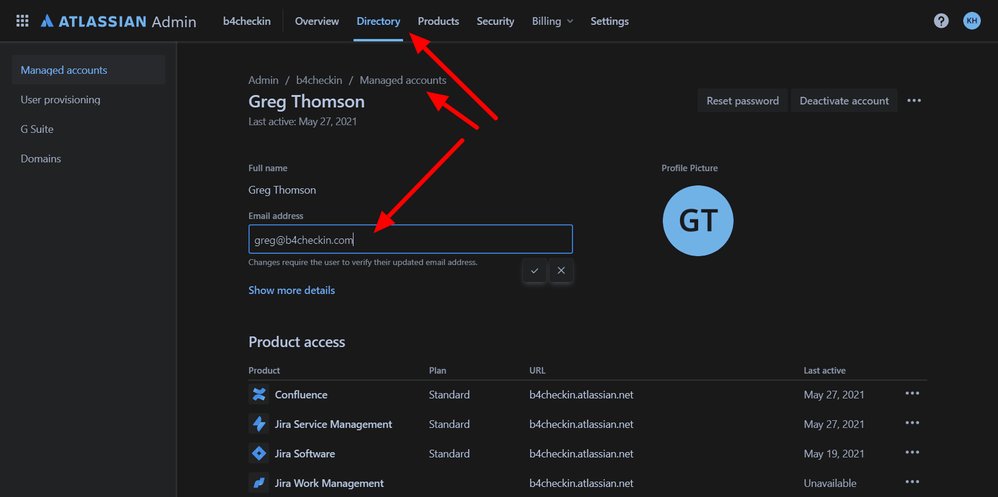Image resolution: width=998 pixels, height=497 pixels.
Task: Click the Jira Work Management icon
Action: tap(259, 483)
